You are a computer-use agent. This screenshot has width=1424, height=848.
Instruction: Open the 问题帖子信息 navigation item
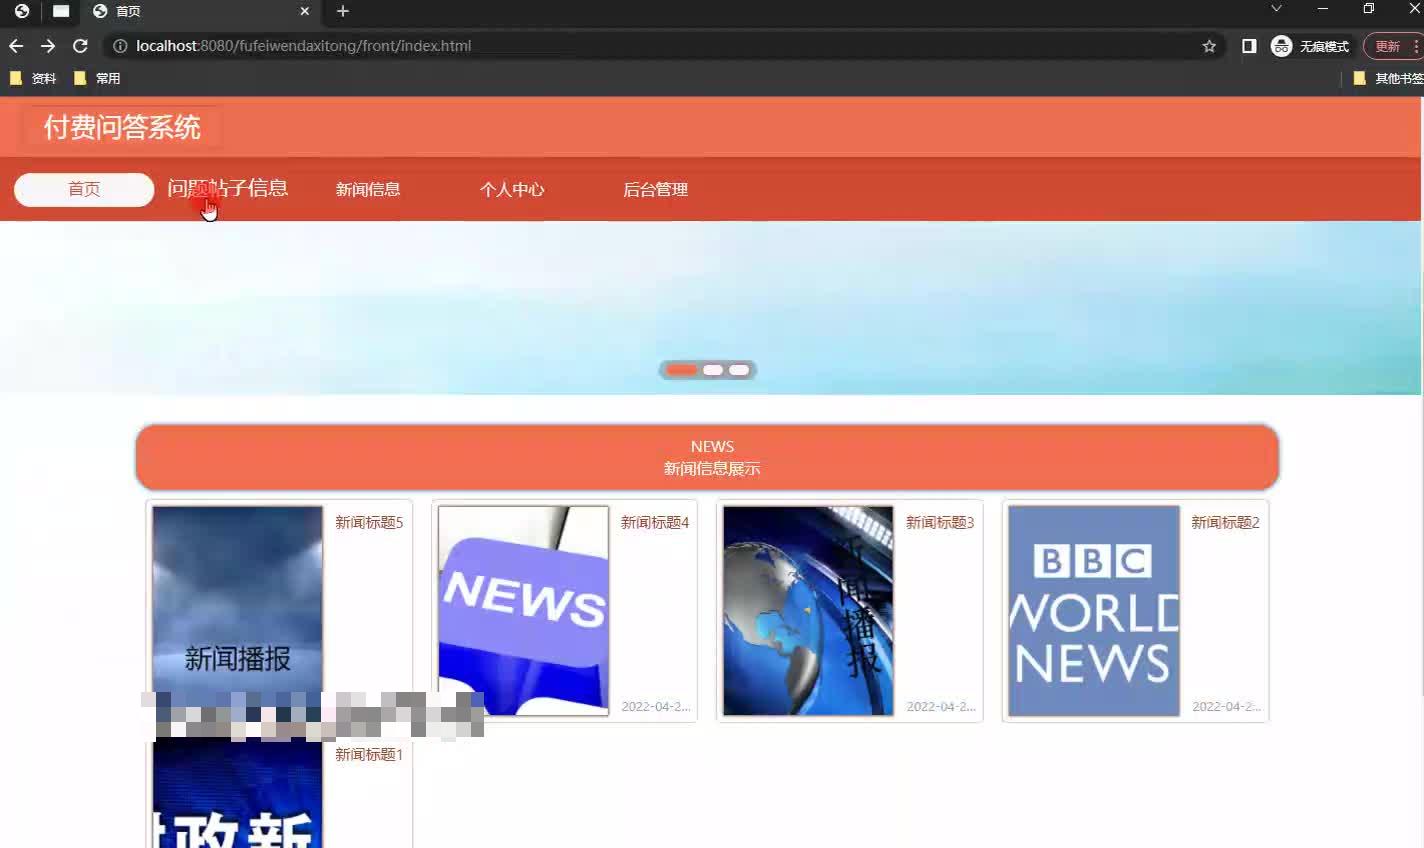point(228,188)
